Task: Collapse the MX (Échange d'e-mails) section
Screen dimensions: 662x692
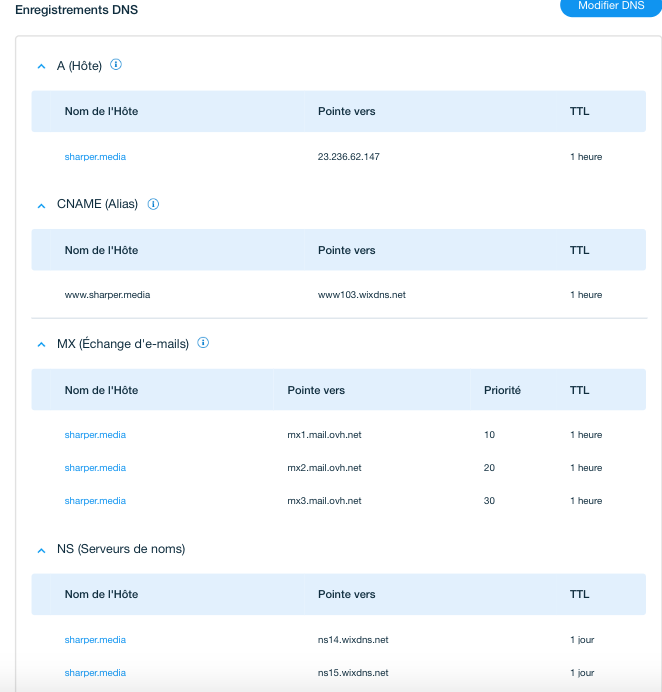Action: 41,344
